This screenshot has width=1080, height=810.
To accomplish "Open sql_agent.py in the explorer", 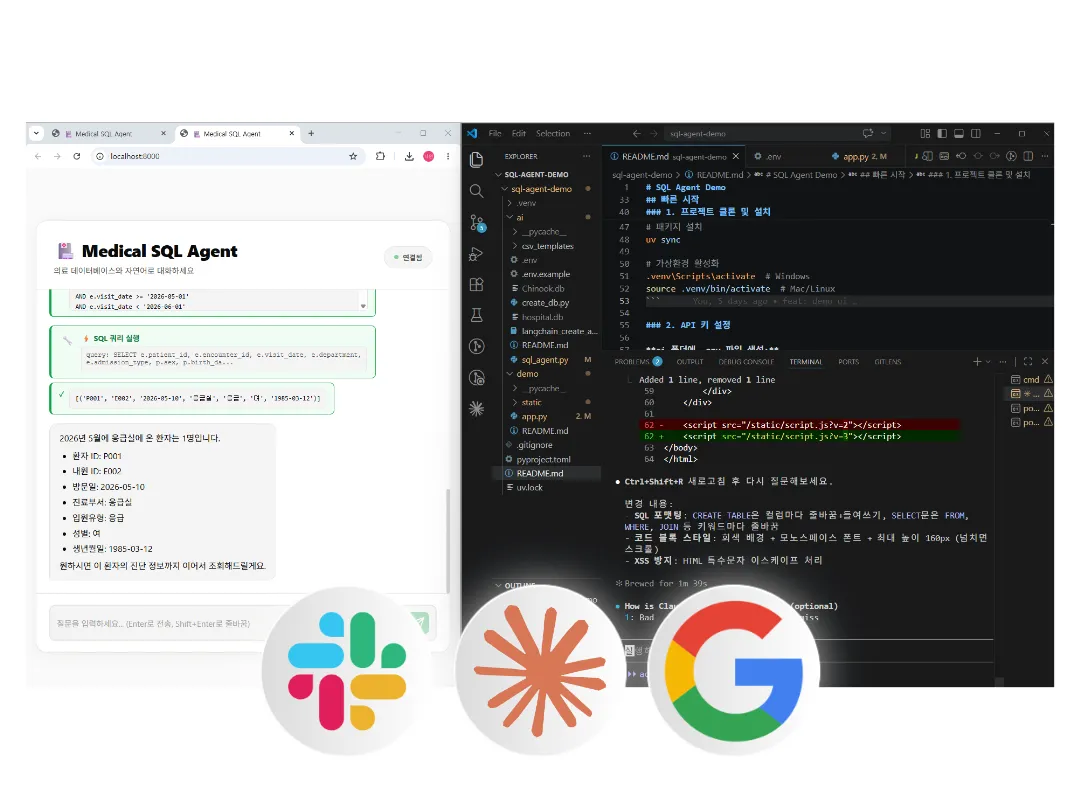I will (545, 360).
